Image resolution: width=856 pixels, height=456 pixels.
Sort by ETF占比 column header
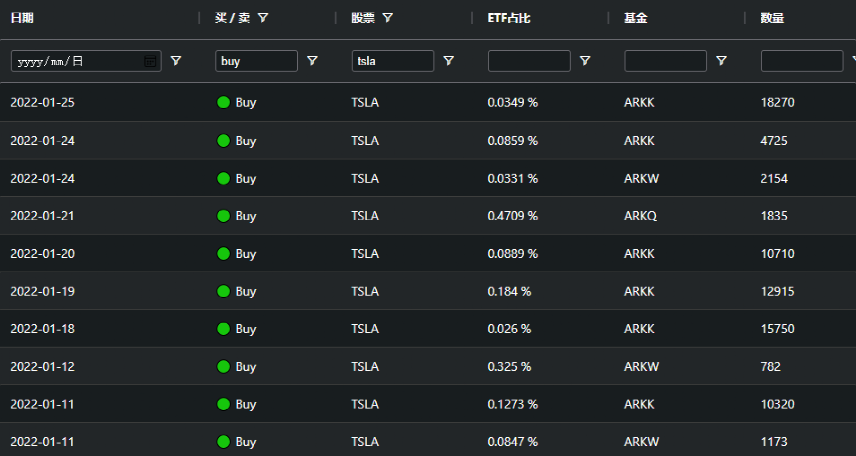[x=509, y=18]
